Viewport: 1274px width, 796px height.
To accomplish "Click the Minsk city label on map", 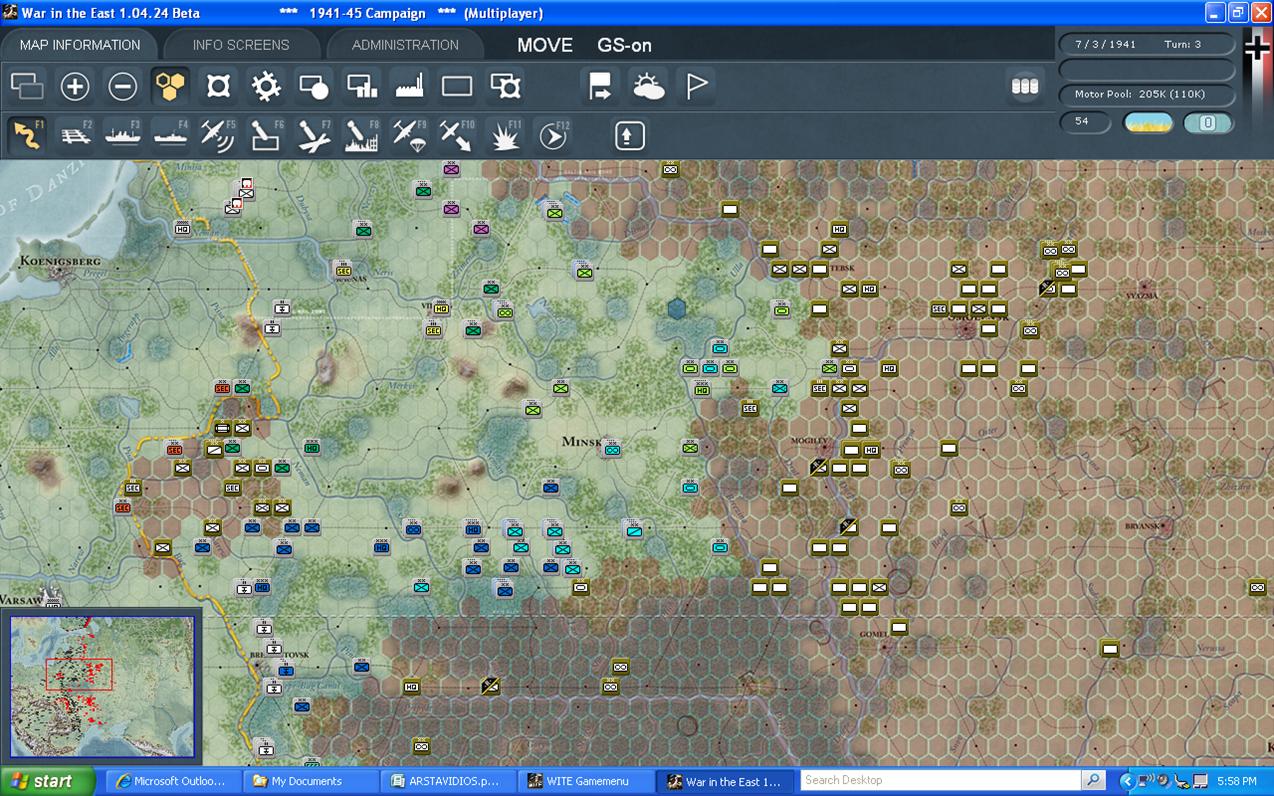I will (583, 442).
